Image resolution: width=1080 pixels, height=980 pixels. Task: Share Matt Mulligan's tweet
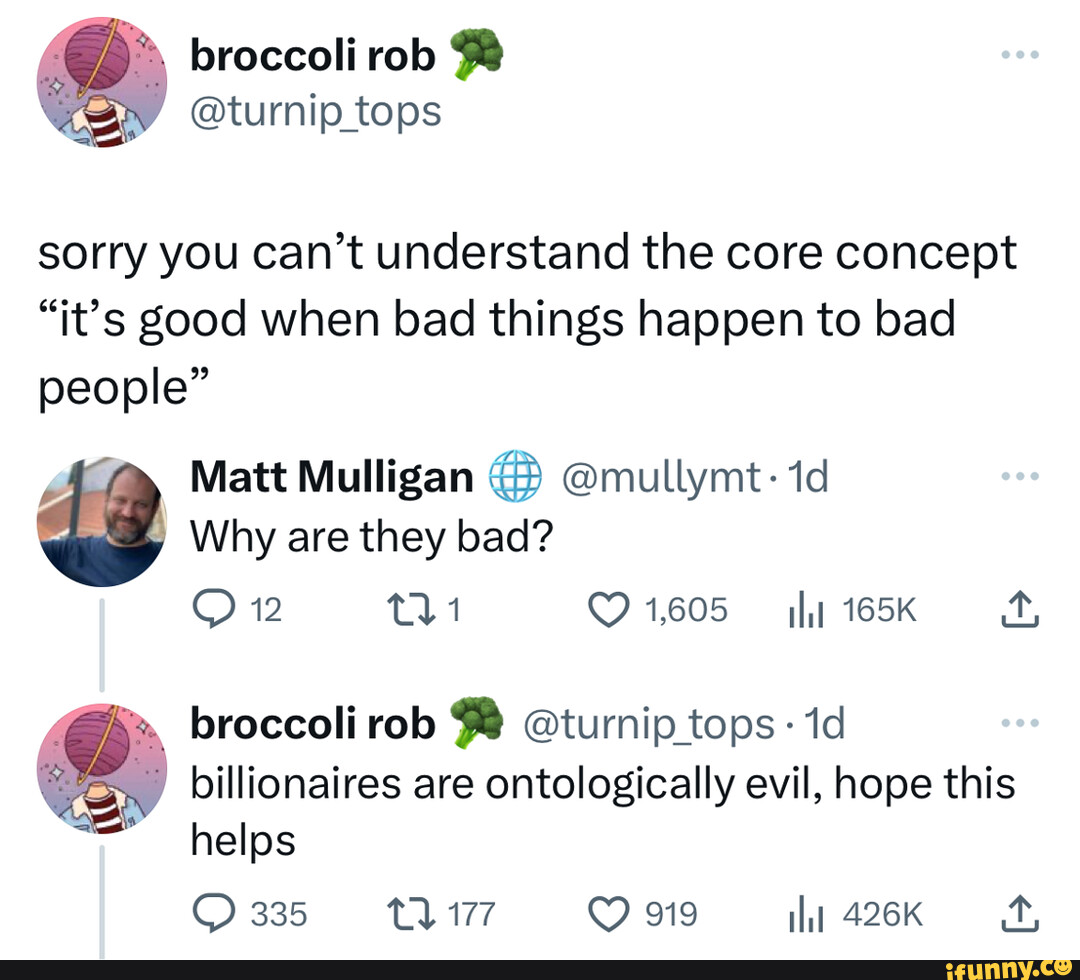pos(1021,609)
